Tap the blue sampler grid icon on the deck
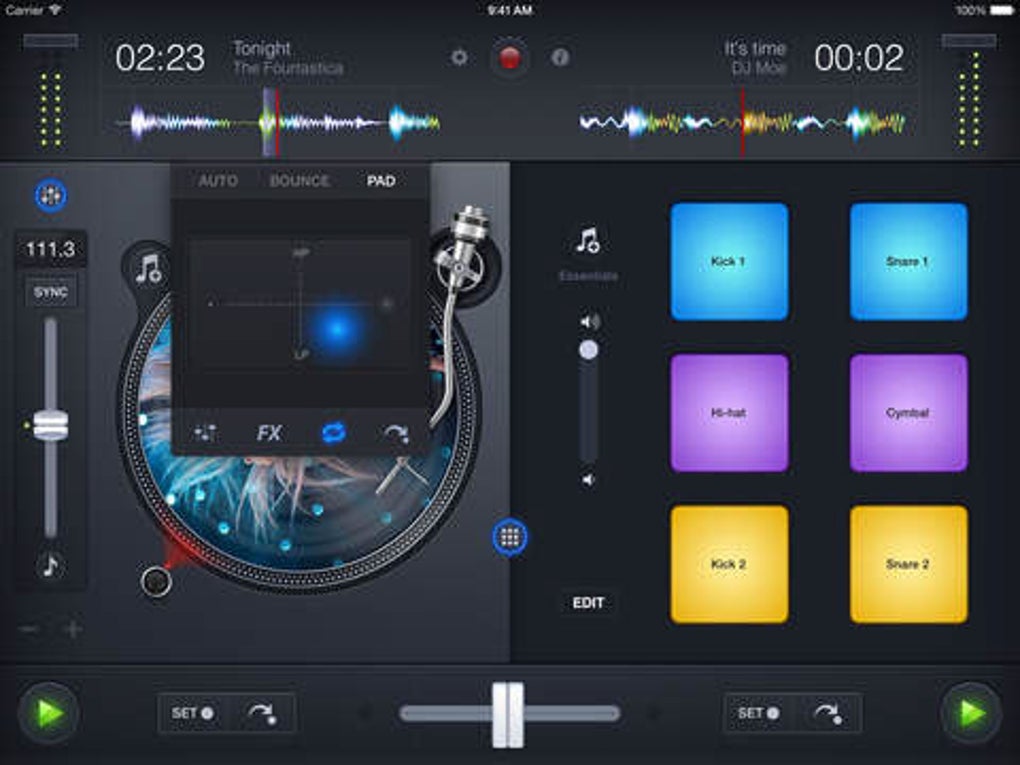This screenshot has height=765, width=1020. 511,537
